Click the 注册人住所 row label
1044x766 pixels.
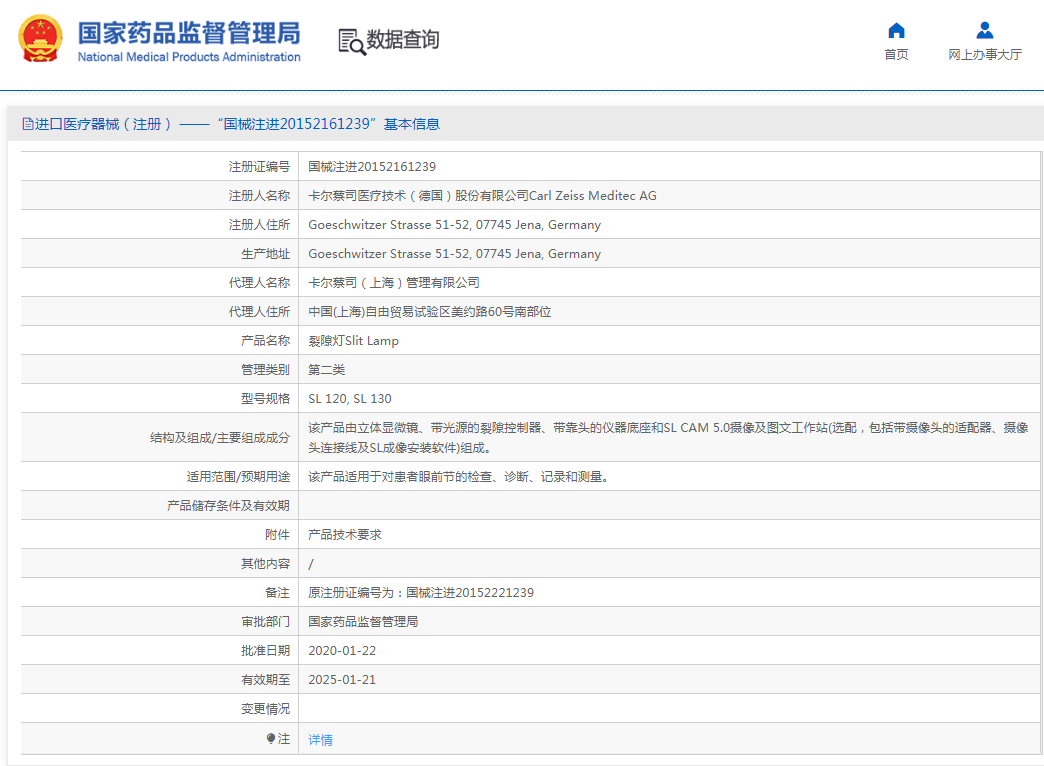[260, 225]
